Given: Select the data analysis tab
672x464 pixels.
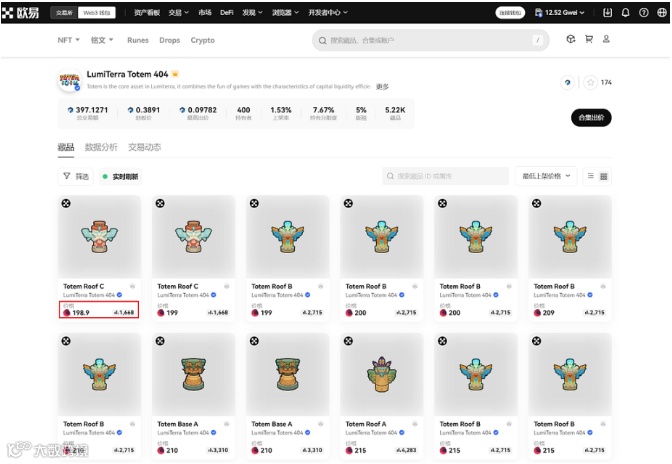Looking at the screenshot, I should [x=101, y=147].
